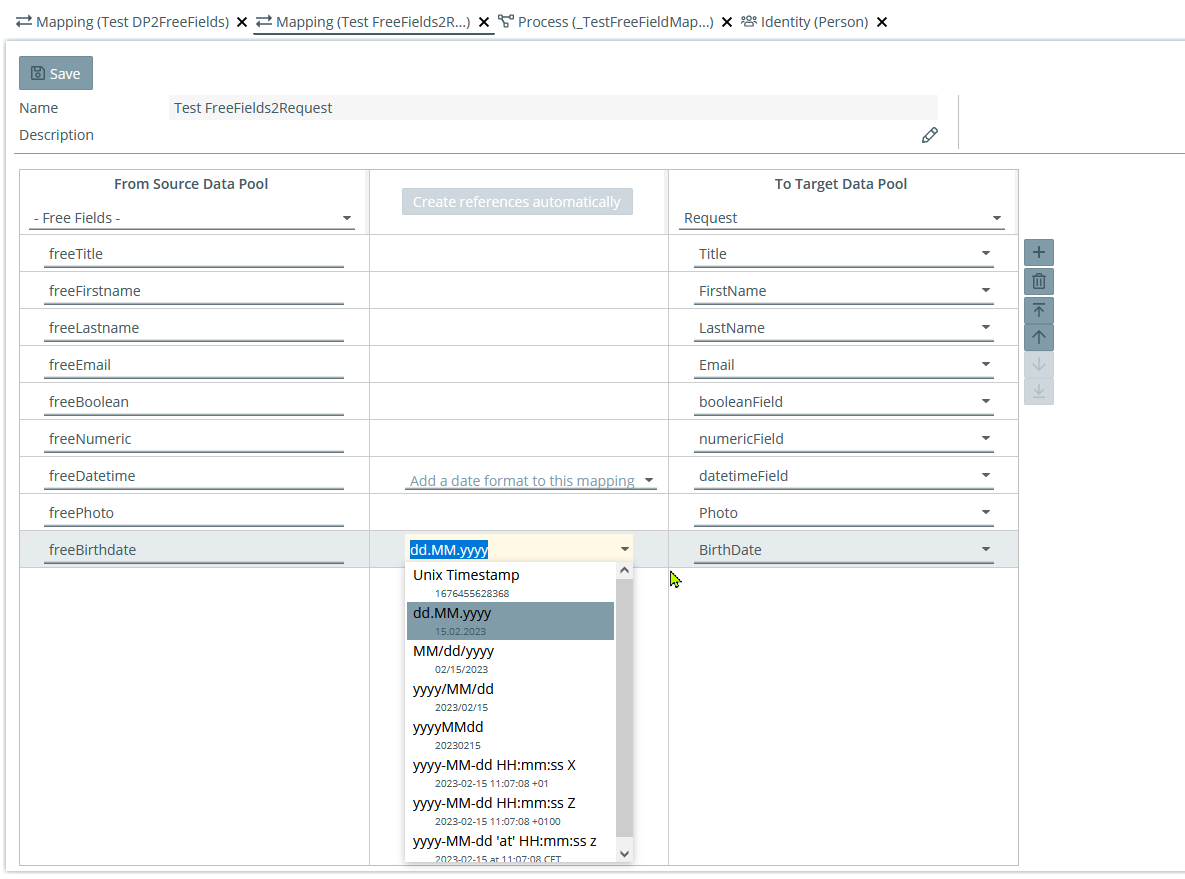Close the Test DP2FreeFields mapping tab
1185x879 pixels.
click(242, 22)
